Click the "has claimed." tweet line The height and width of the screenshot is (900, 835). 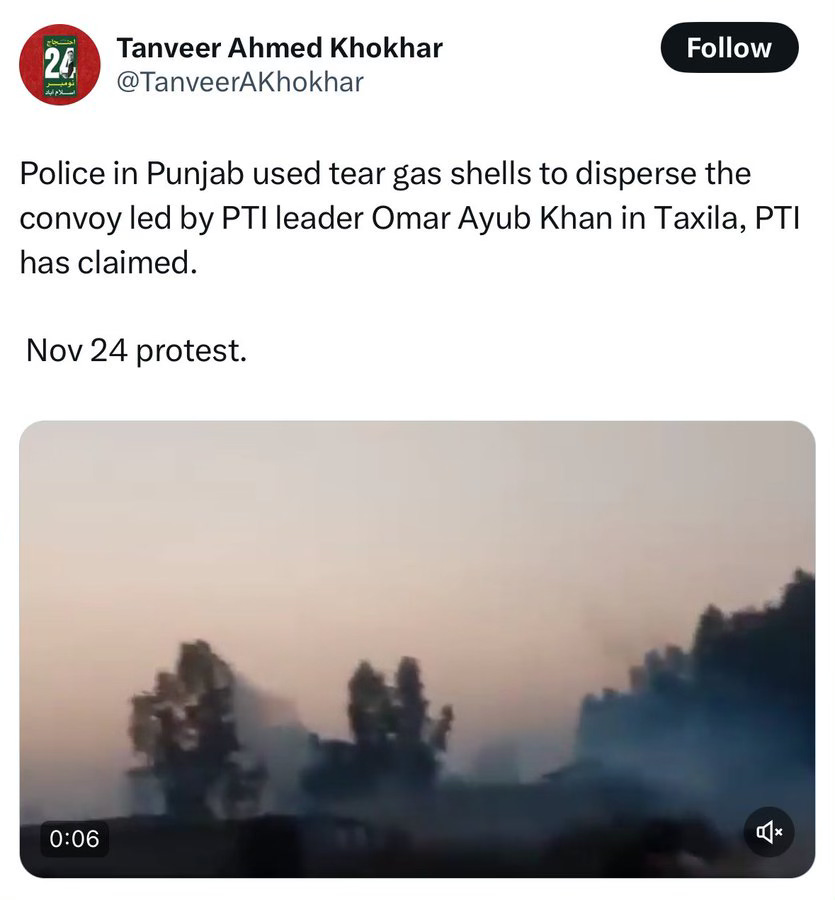tap(108, 263)
